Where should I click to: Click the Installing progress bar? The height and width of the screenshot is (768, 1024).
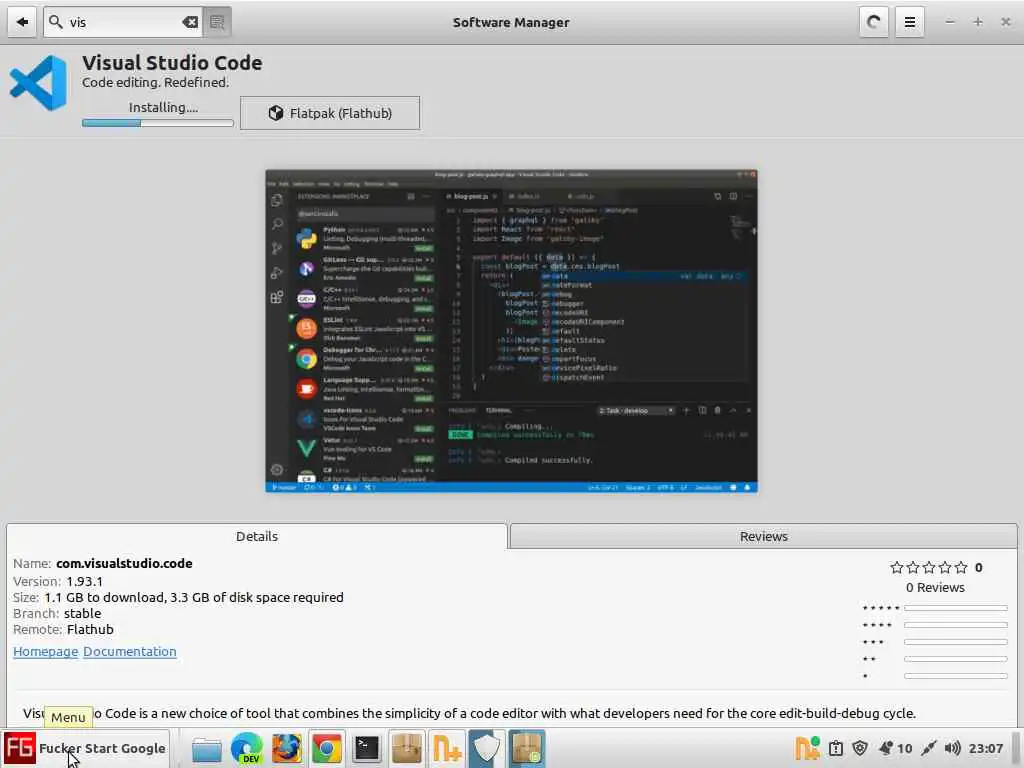pyautogui.click(x=157, y=123)
